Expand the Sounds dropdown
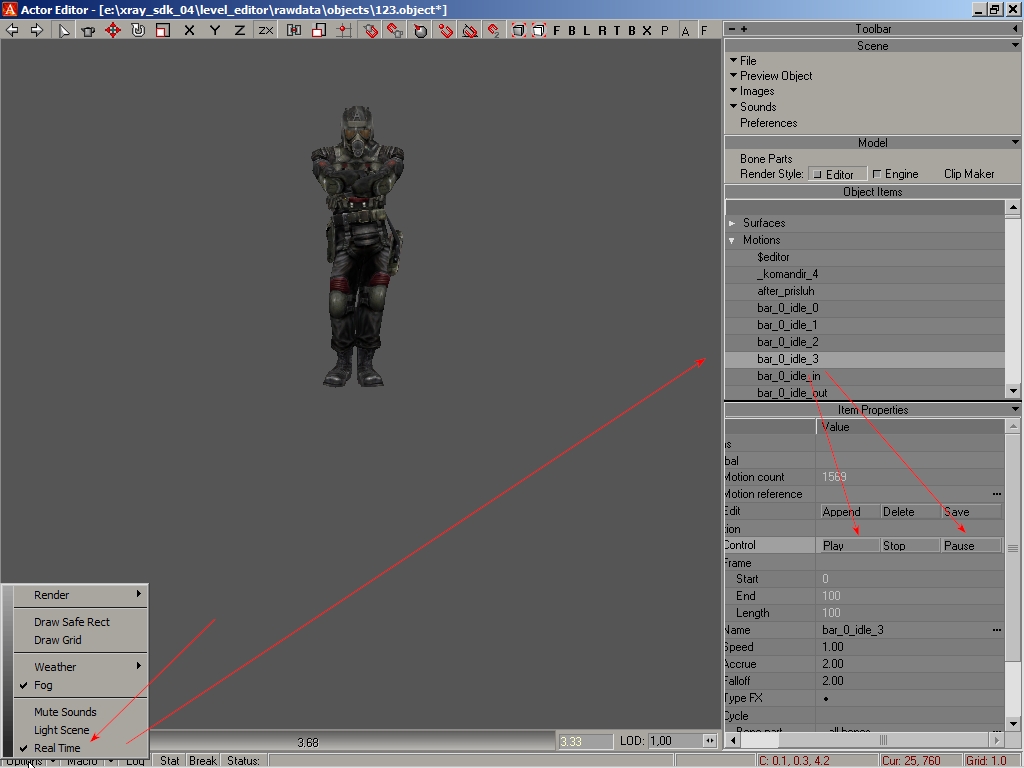 pyautogui.click(x=752, y=106)
